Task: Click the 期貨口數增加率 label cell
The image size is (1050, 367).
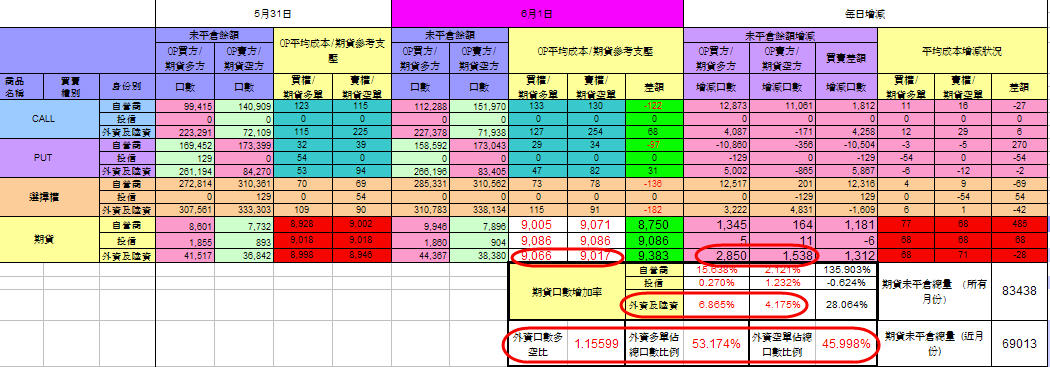Action: pyautogui.click(x=567, y=291)
